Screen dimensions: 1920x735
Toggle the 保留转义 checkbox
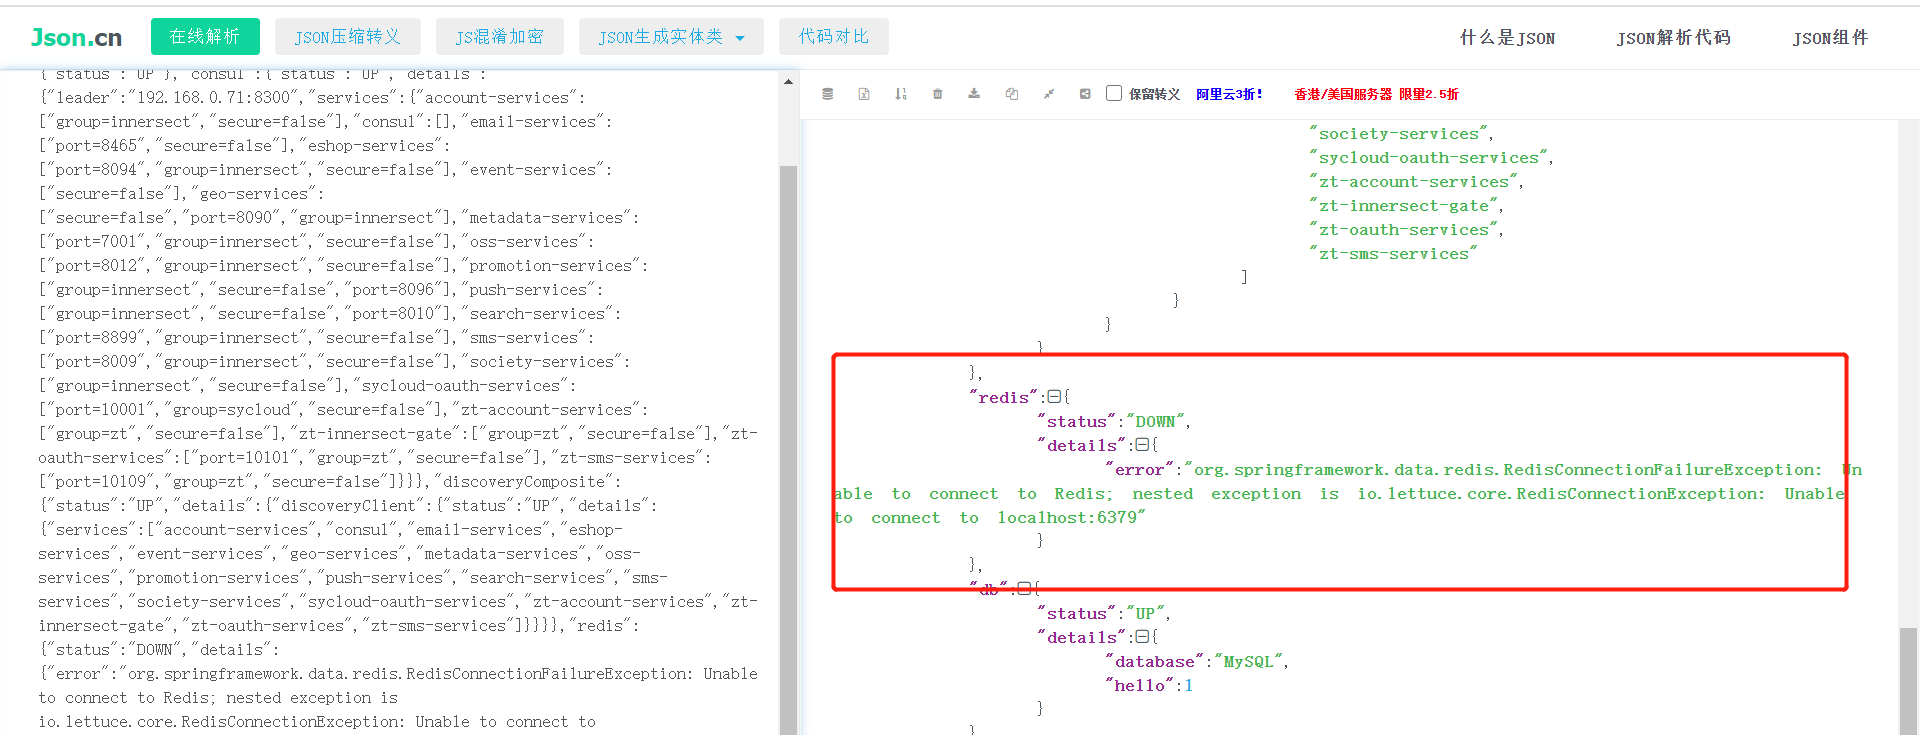(1114, 93)
